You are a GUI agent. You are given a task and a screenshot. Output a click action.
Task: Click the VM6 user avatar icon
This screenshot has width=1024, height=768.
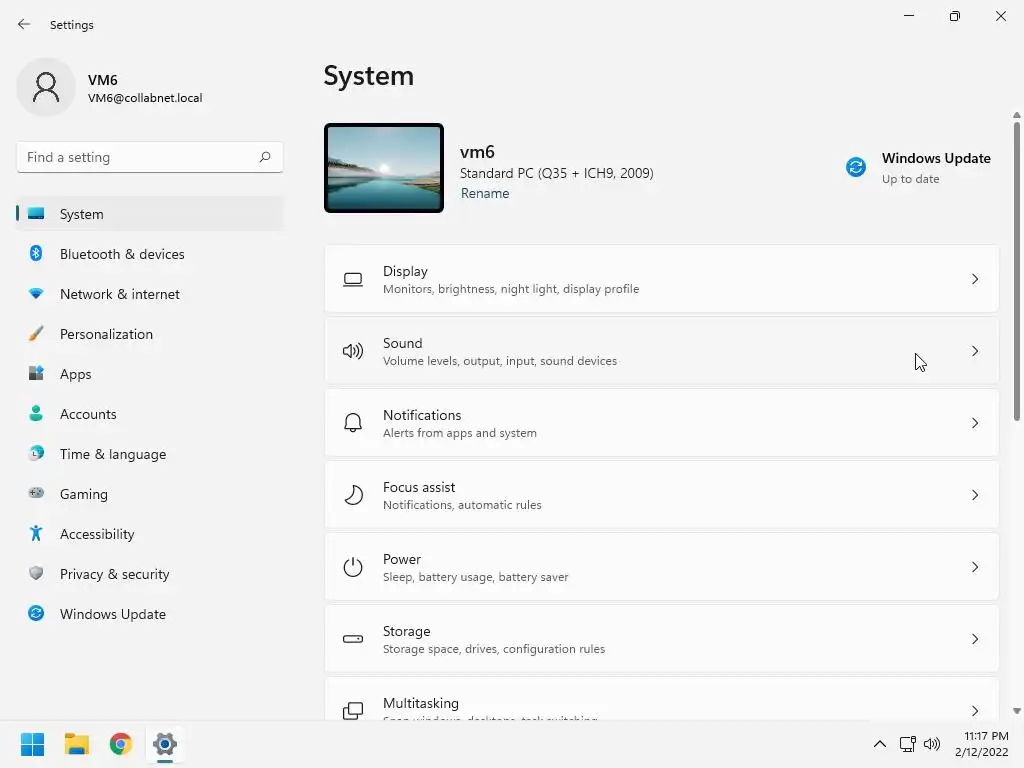[x=46, y=87]
